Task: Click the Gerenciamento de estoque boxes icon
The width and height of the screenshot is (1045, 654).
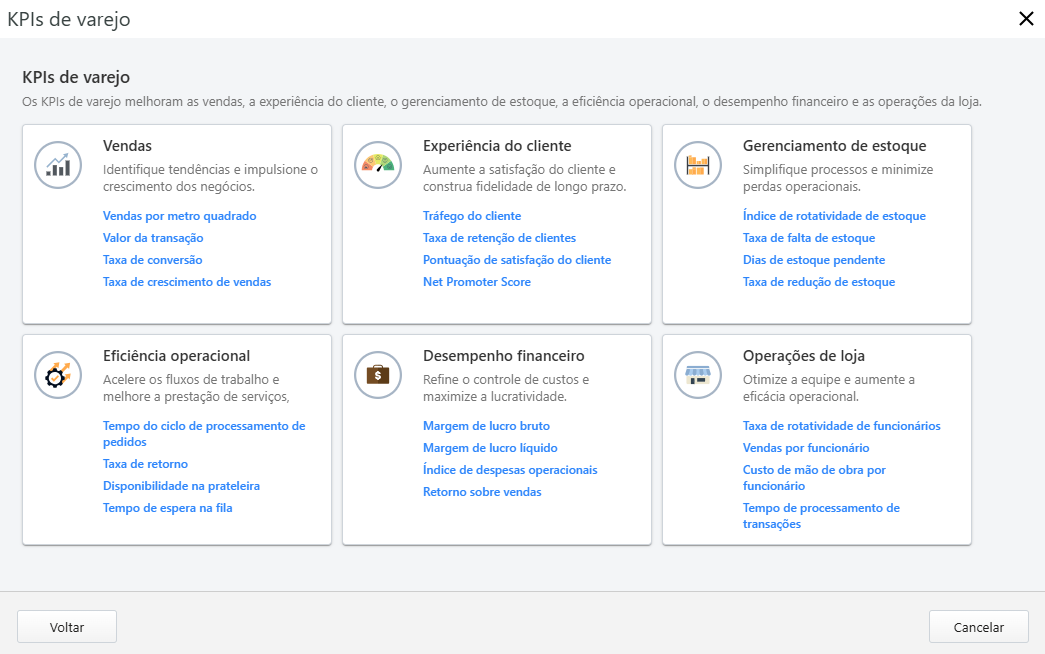Action: [x=697, y=165]
